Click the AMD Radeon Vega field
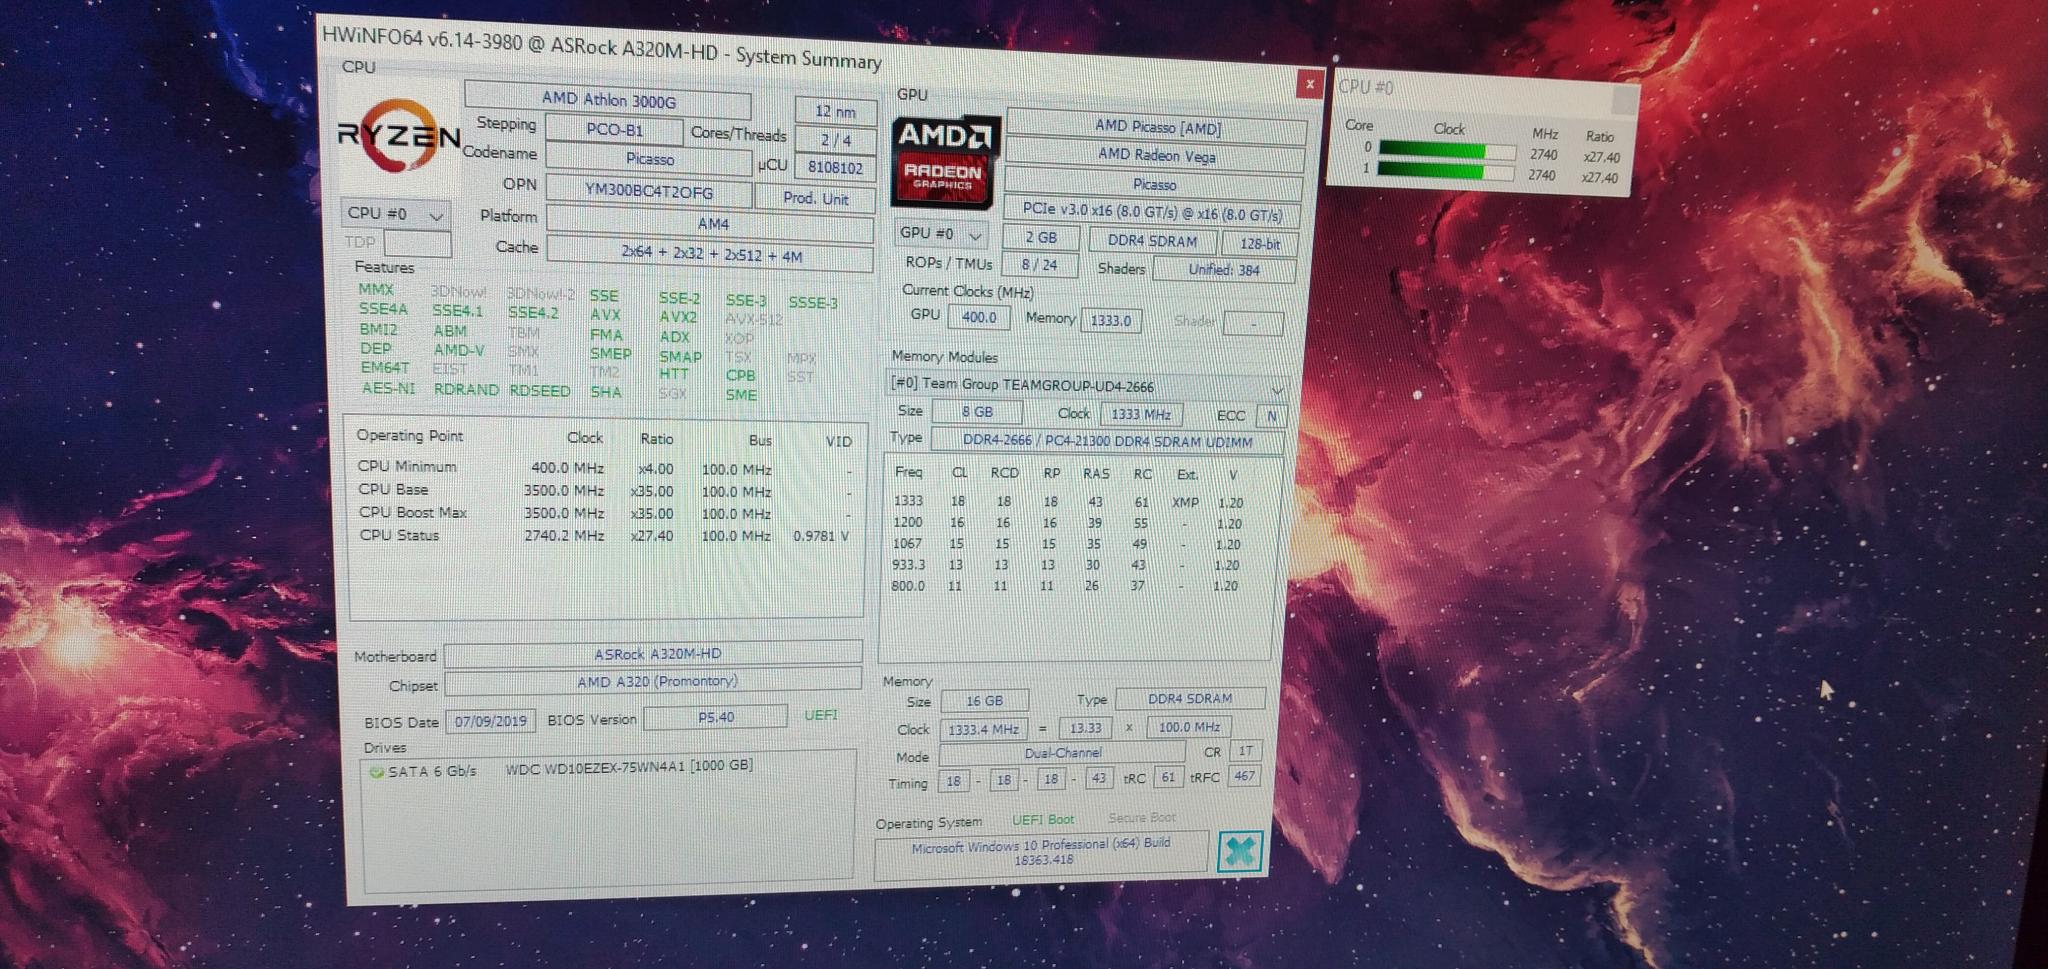The height and width of the screenshot is (969, 2048). tap(1156, 156)
